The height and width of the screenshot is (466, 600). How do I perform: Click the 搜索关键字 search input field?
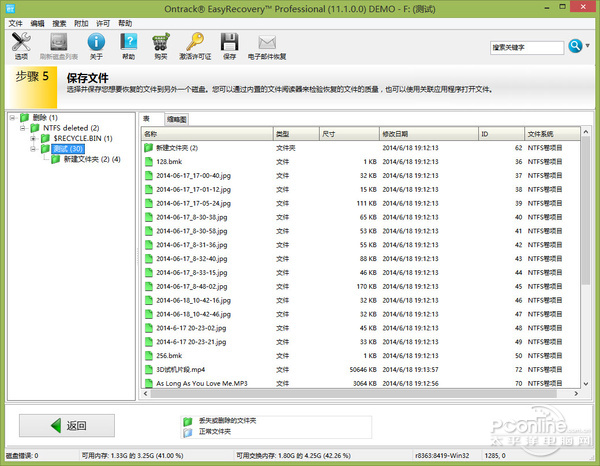pos(527,47)
